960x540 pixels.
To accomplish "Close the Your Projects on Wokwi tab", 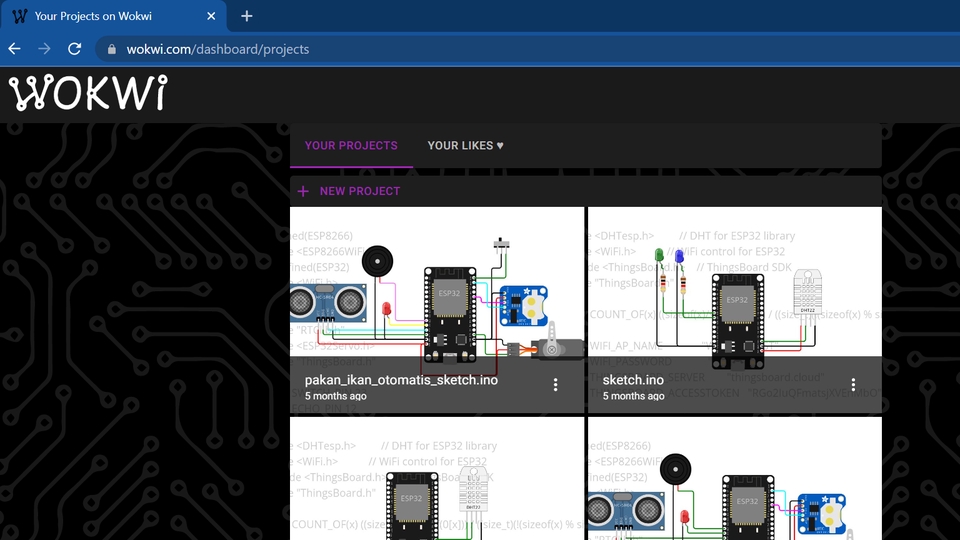I will [211, 16].
